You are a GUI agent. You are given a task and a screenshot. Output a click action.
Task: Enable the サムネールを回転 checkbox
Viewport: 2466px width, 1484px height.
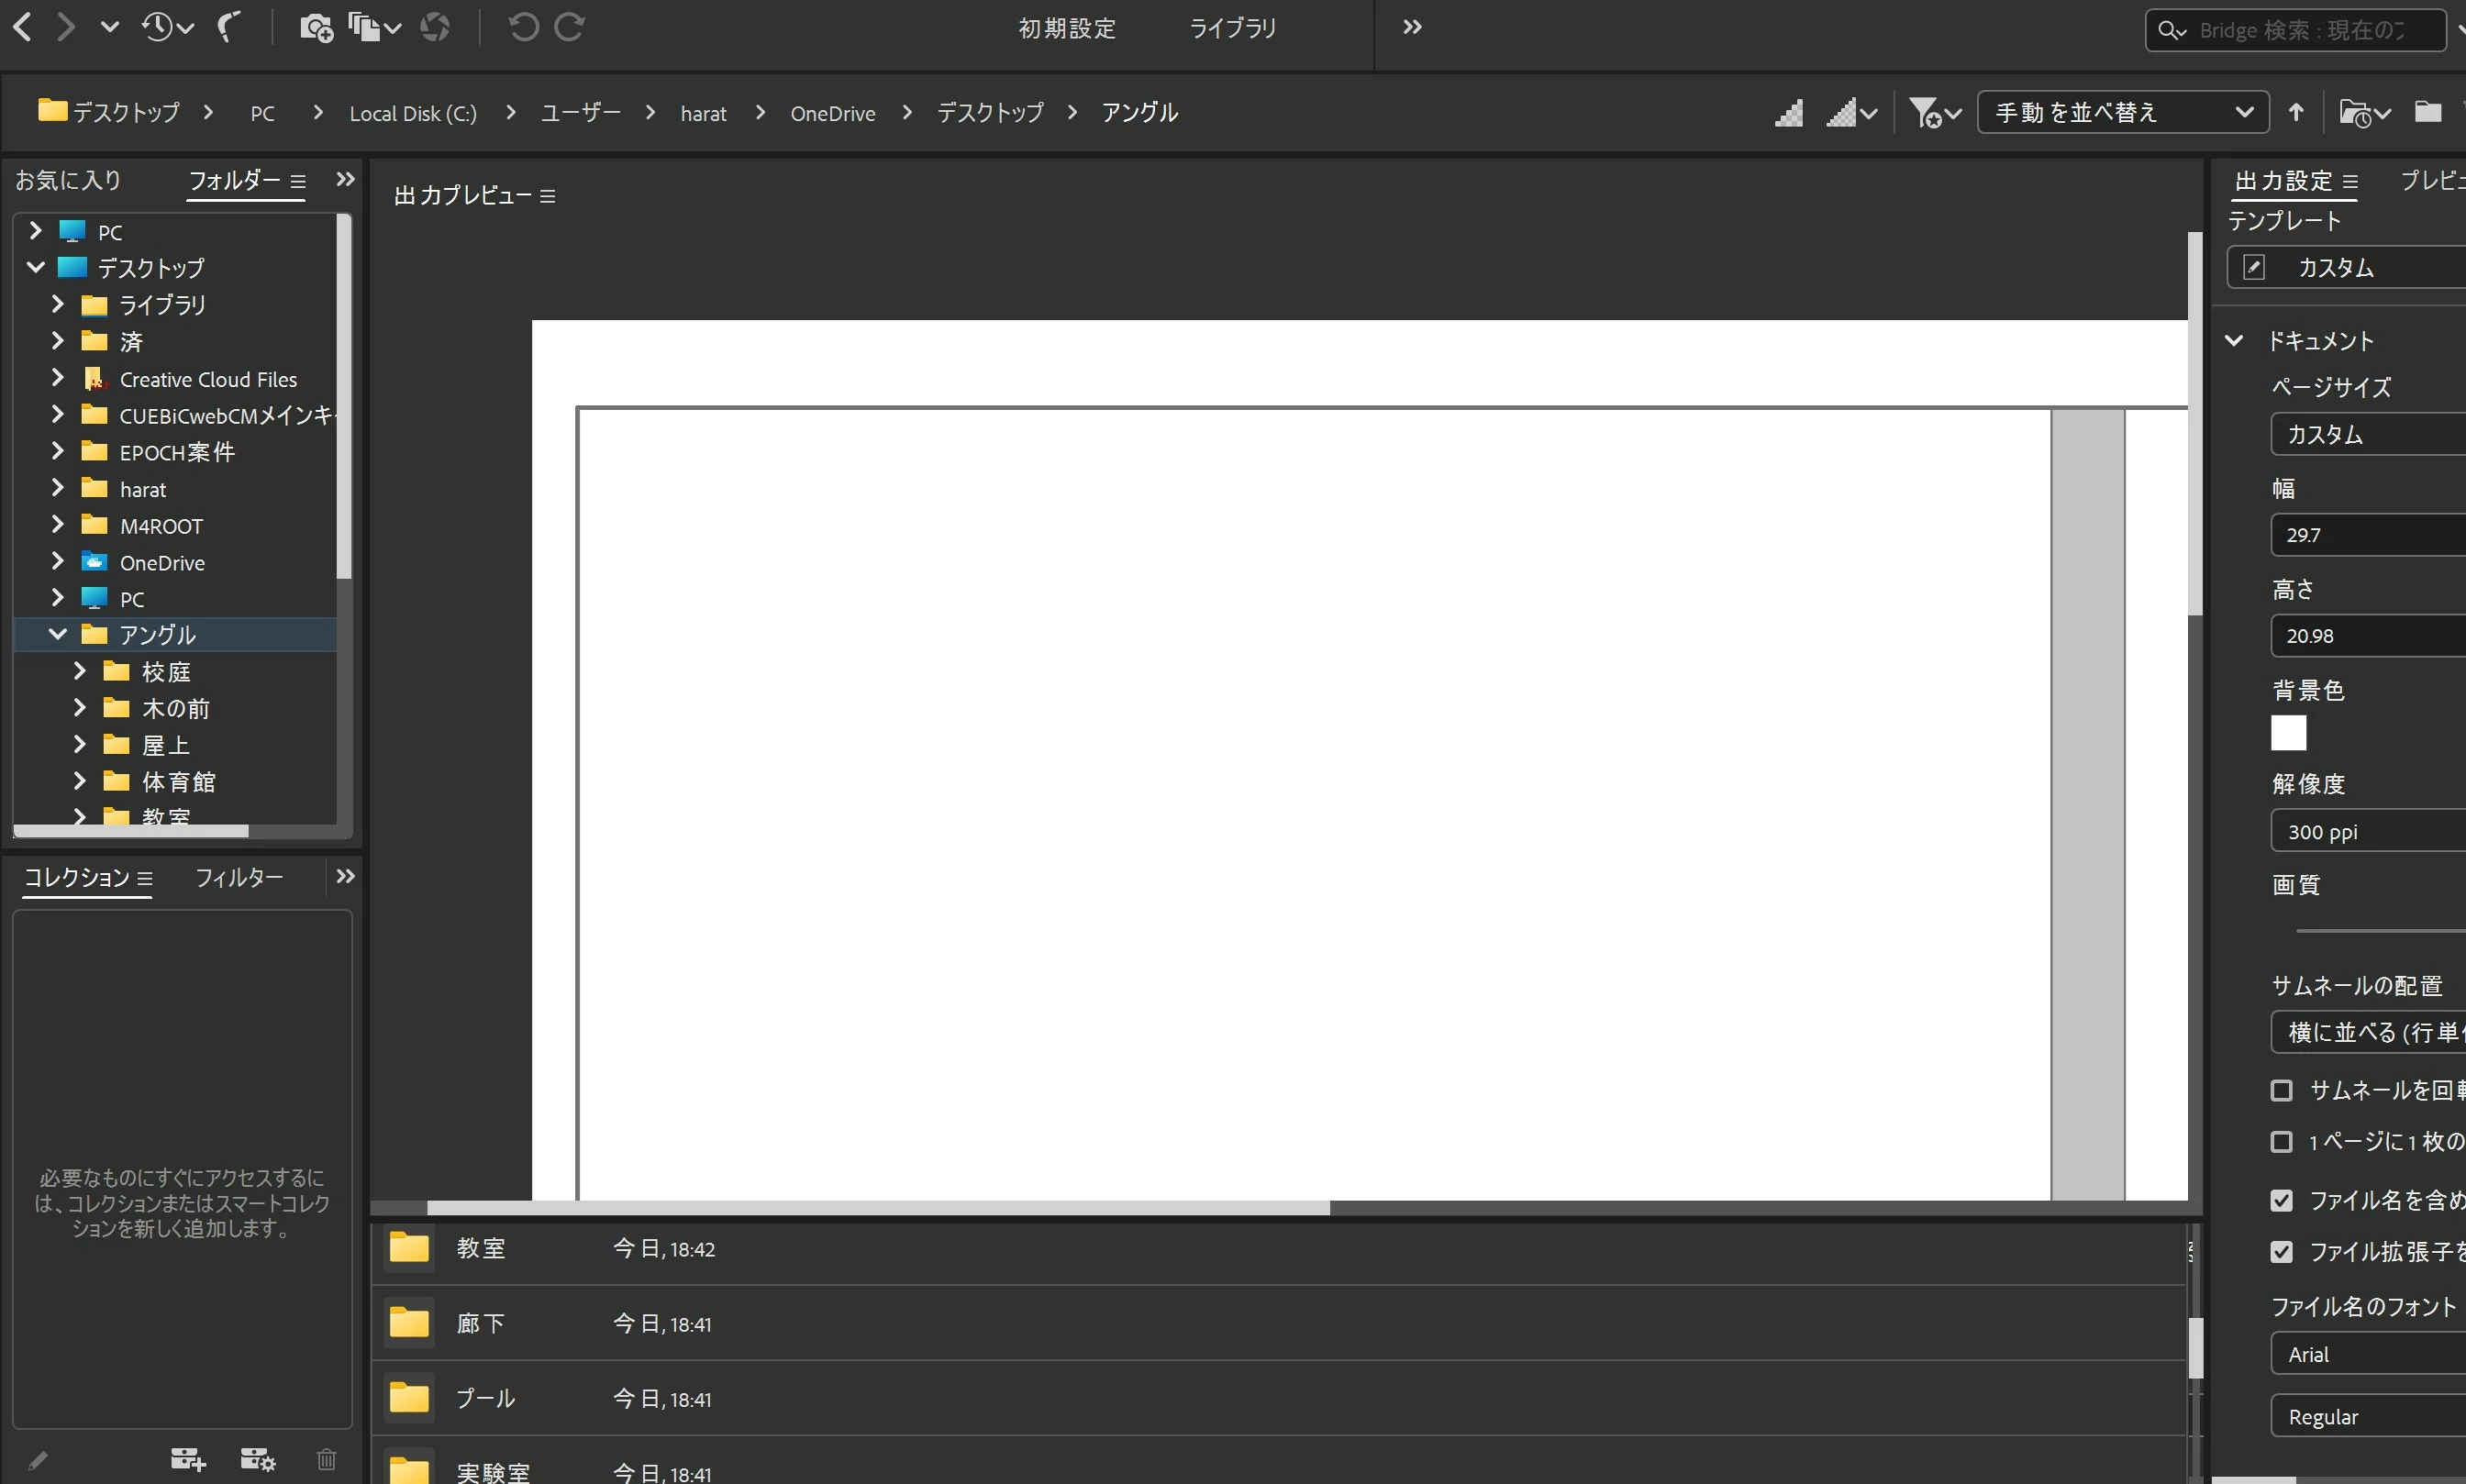click(x=2281, y=1090)
